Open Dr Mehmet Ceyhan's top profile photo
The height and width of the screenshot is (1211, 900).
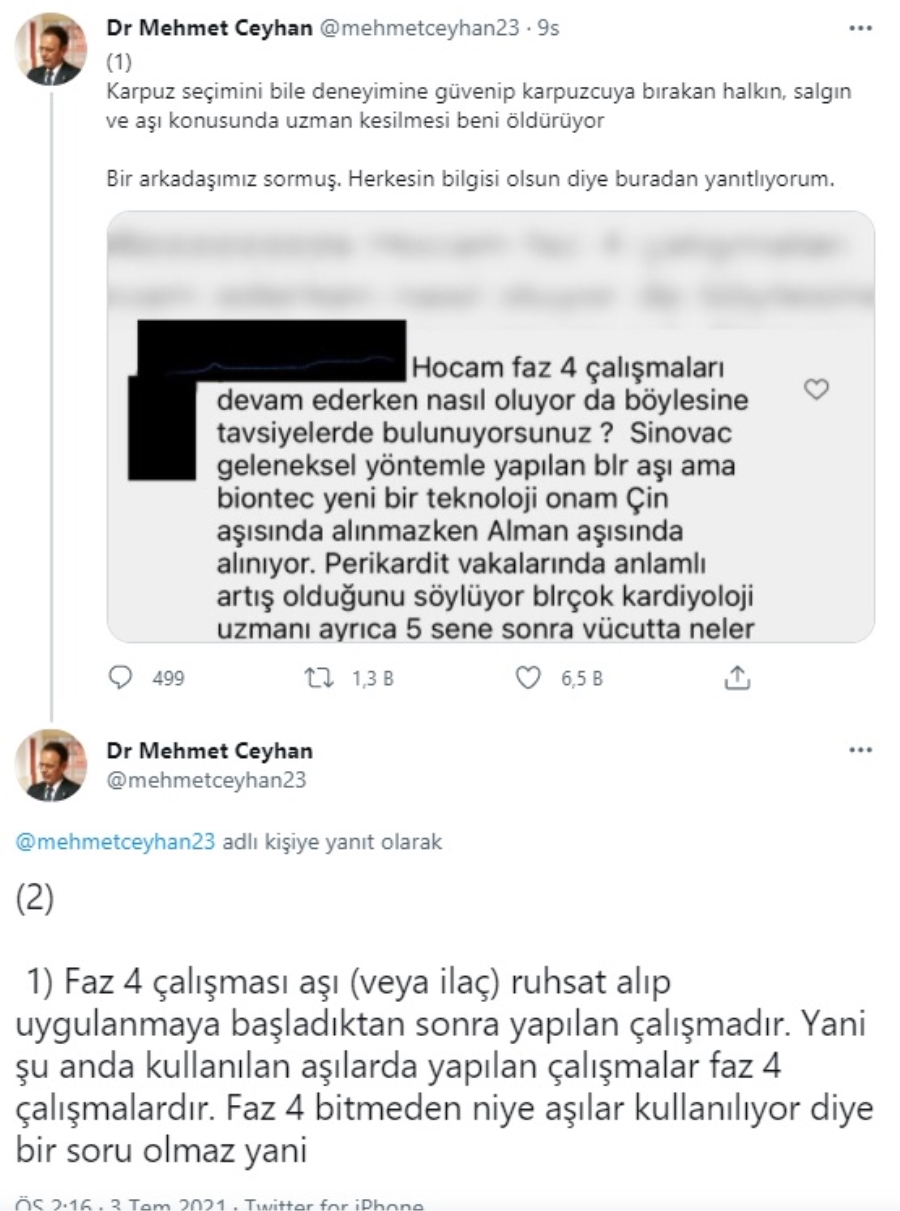click(51, 49)
